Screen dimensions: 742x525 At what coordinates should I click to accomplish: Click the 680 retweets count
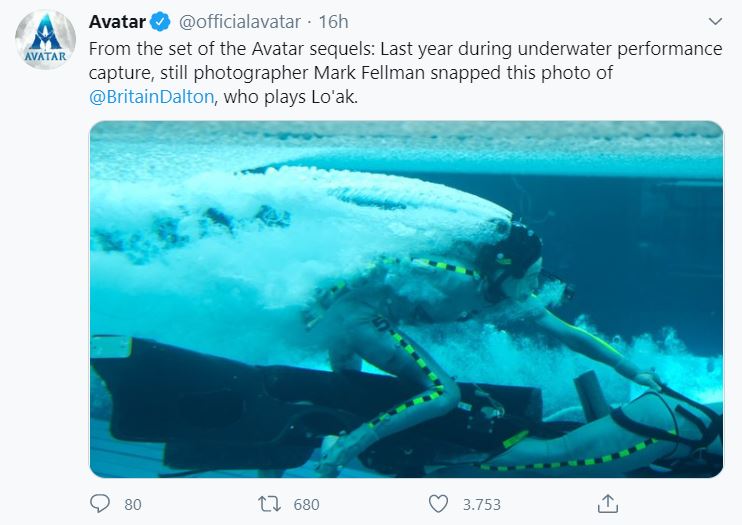(x=307, y=505)
